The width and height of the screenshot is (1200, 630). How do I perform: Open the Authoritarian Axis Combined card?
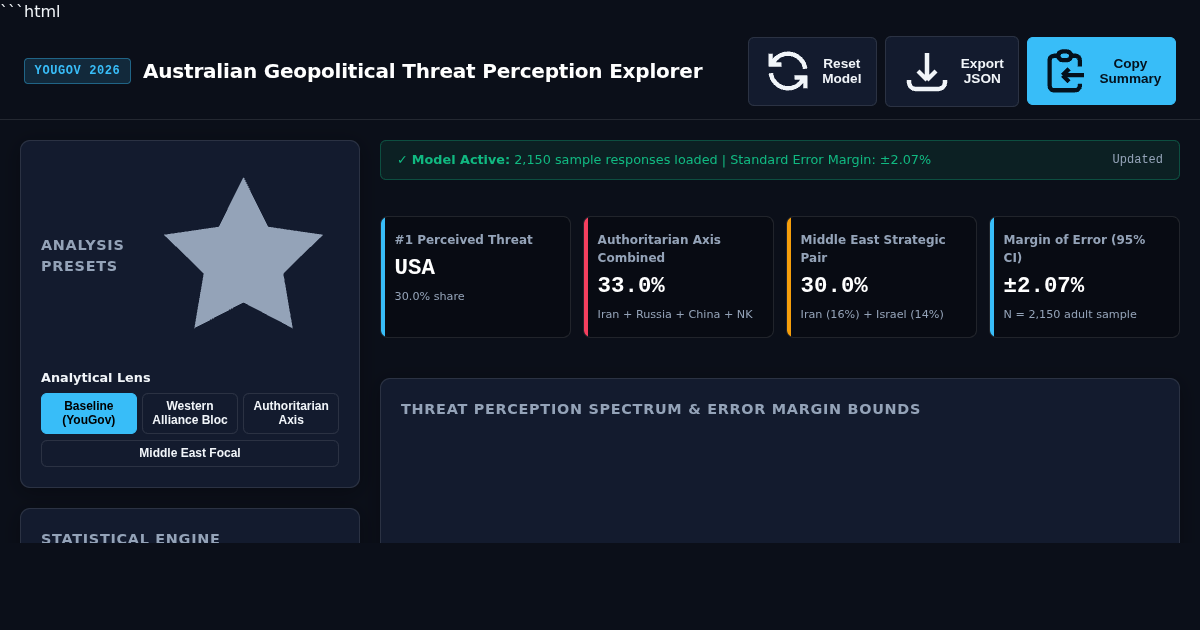coord(678,277)
